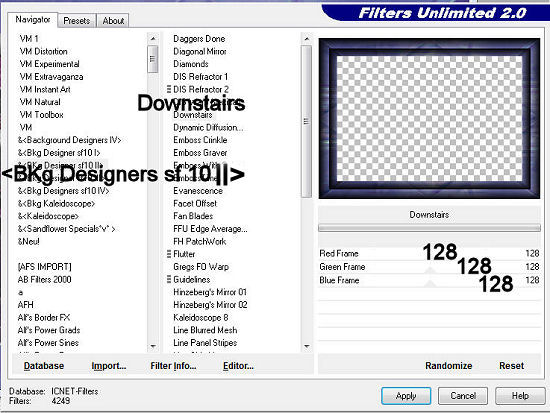The width and height of the screenshot is (550, 413).
Task: Adjust the Blue Frame slider
Action: 429,280
